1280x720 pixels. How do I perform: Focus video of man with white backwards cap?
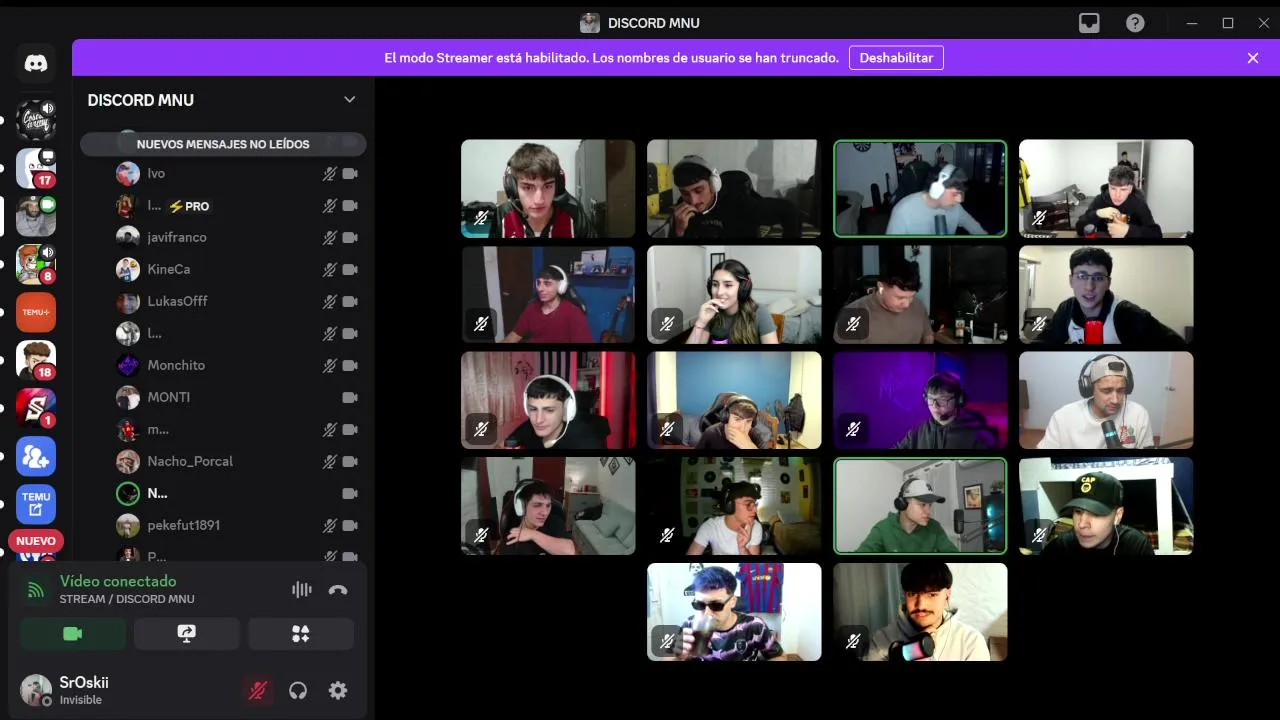[1106, 400]
